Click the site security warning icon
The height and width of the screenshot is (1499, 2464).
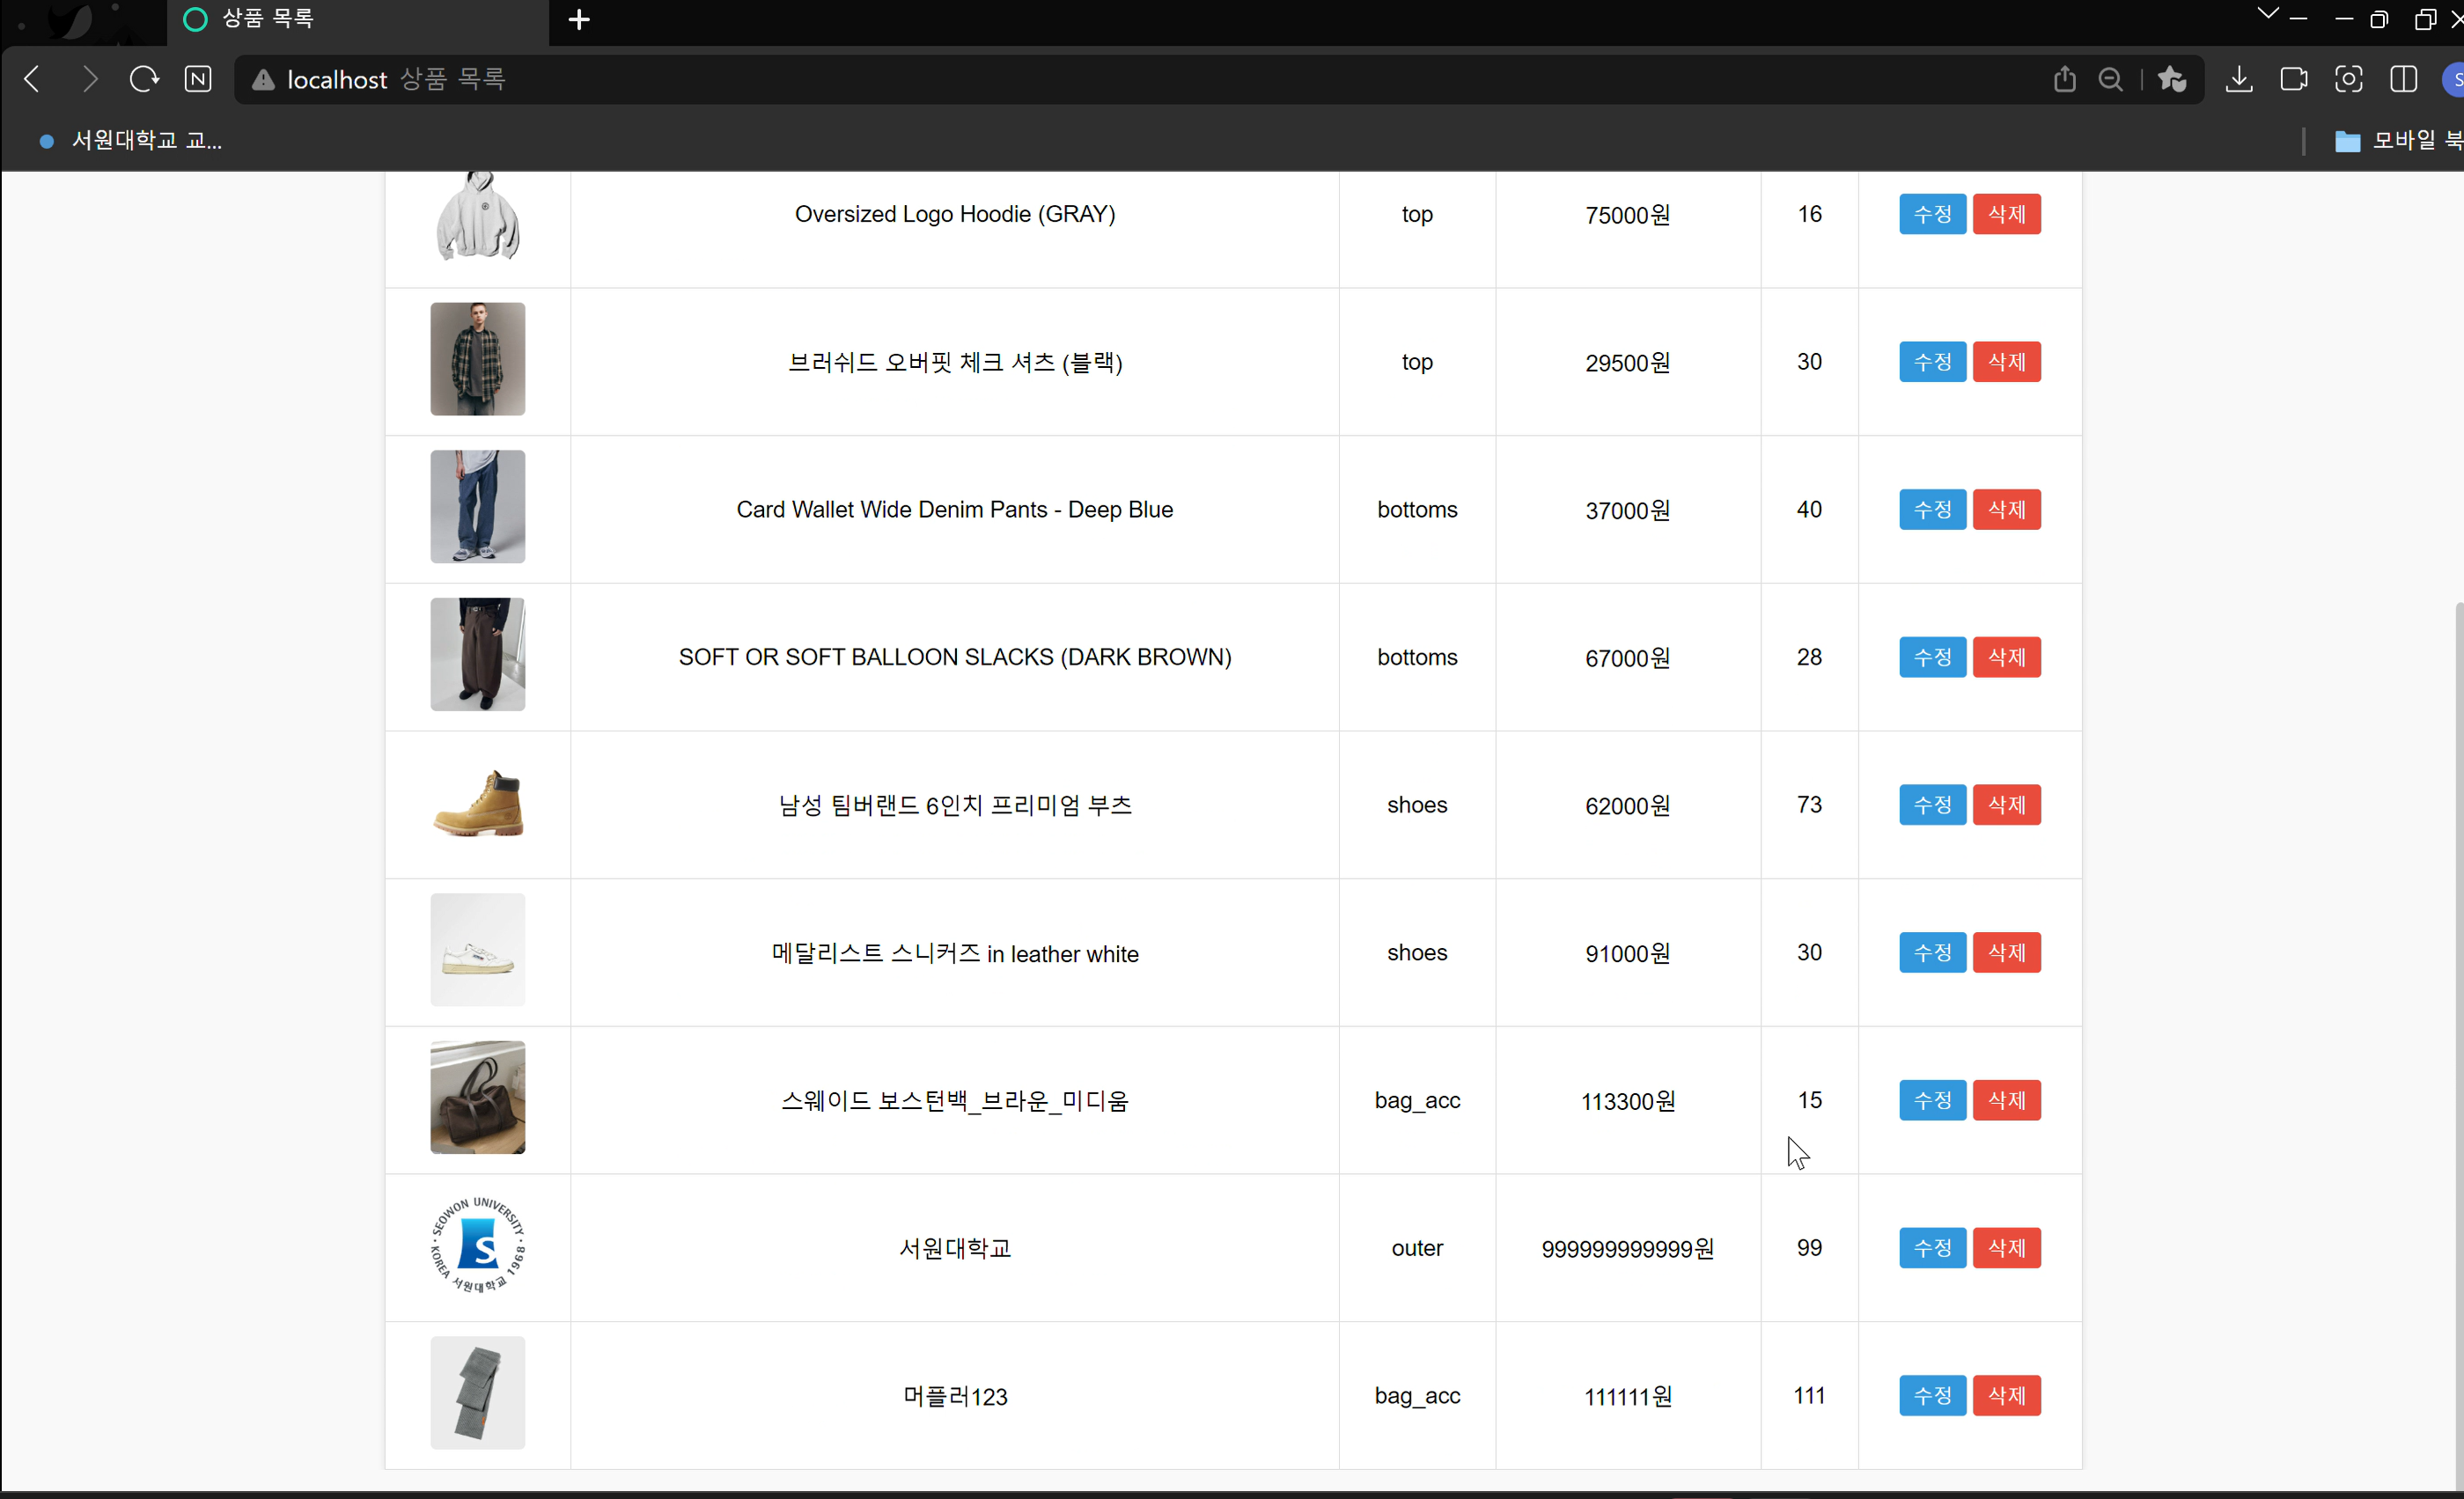tap(262, 79)
